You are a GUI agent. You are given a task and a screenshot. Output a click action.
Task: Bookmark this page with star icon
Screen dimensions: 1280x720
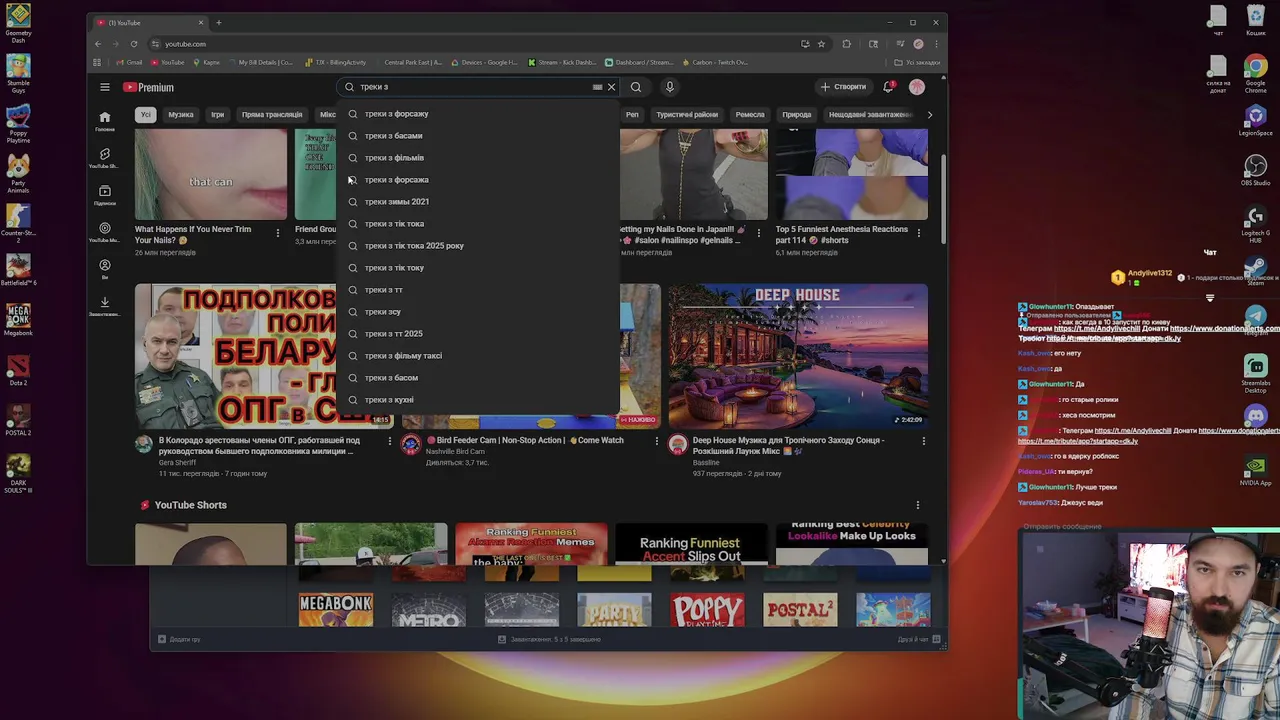coord(821,44)
